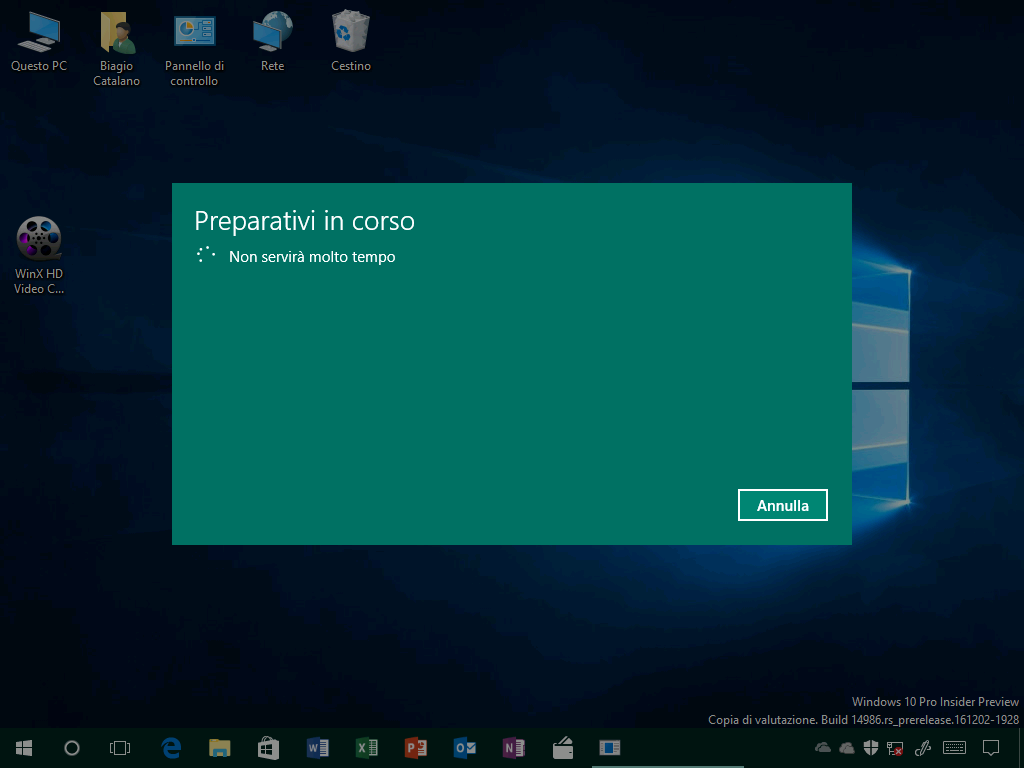Open the Rete network desktop icon
Screen dimensions: 1024x768
coord(272,40)
